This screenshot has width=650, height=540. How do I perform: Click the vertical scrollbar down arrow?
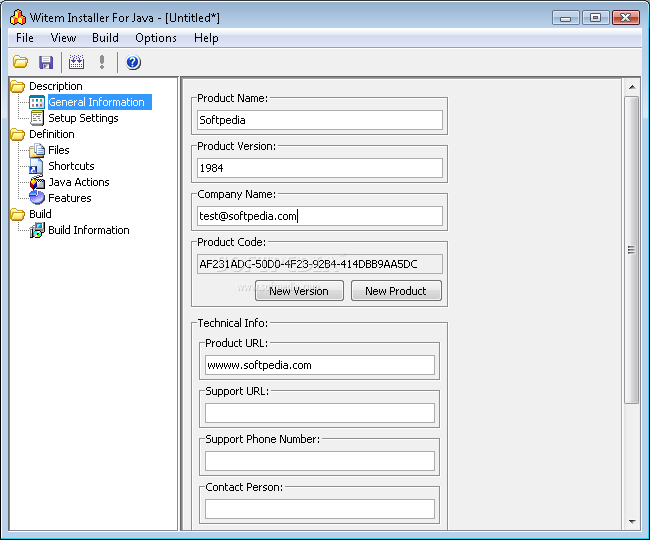[632, 522]
